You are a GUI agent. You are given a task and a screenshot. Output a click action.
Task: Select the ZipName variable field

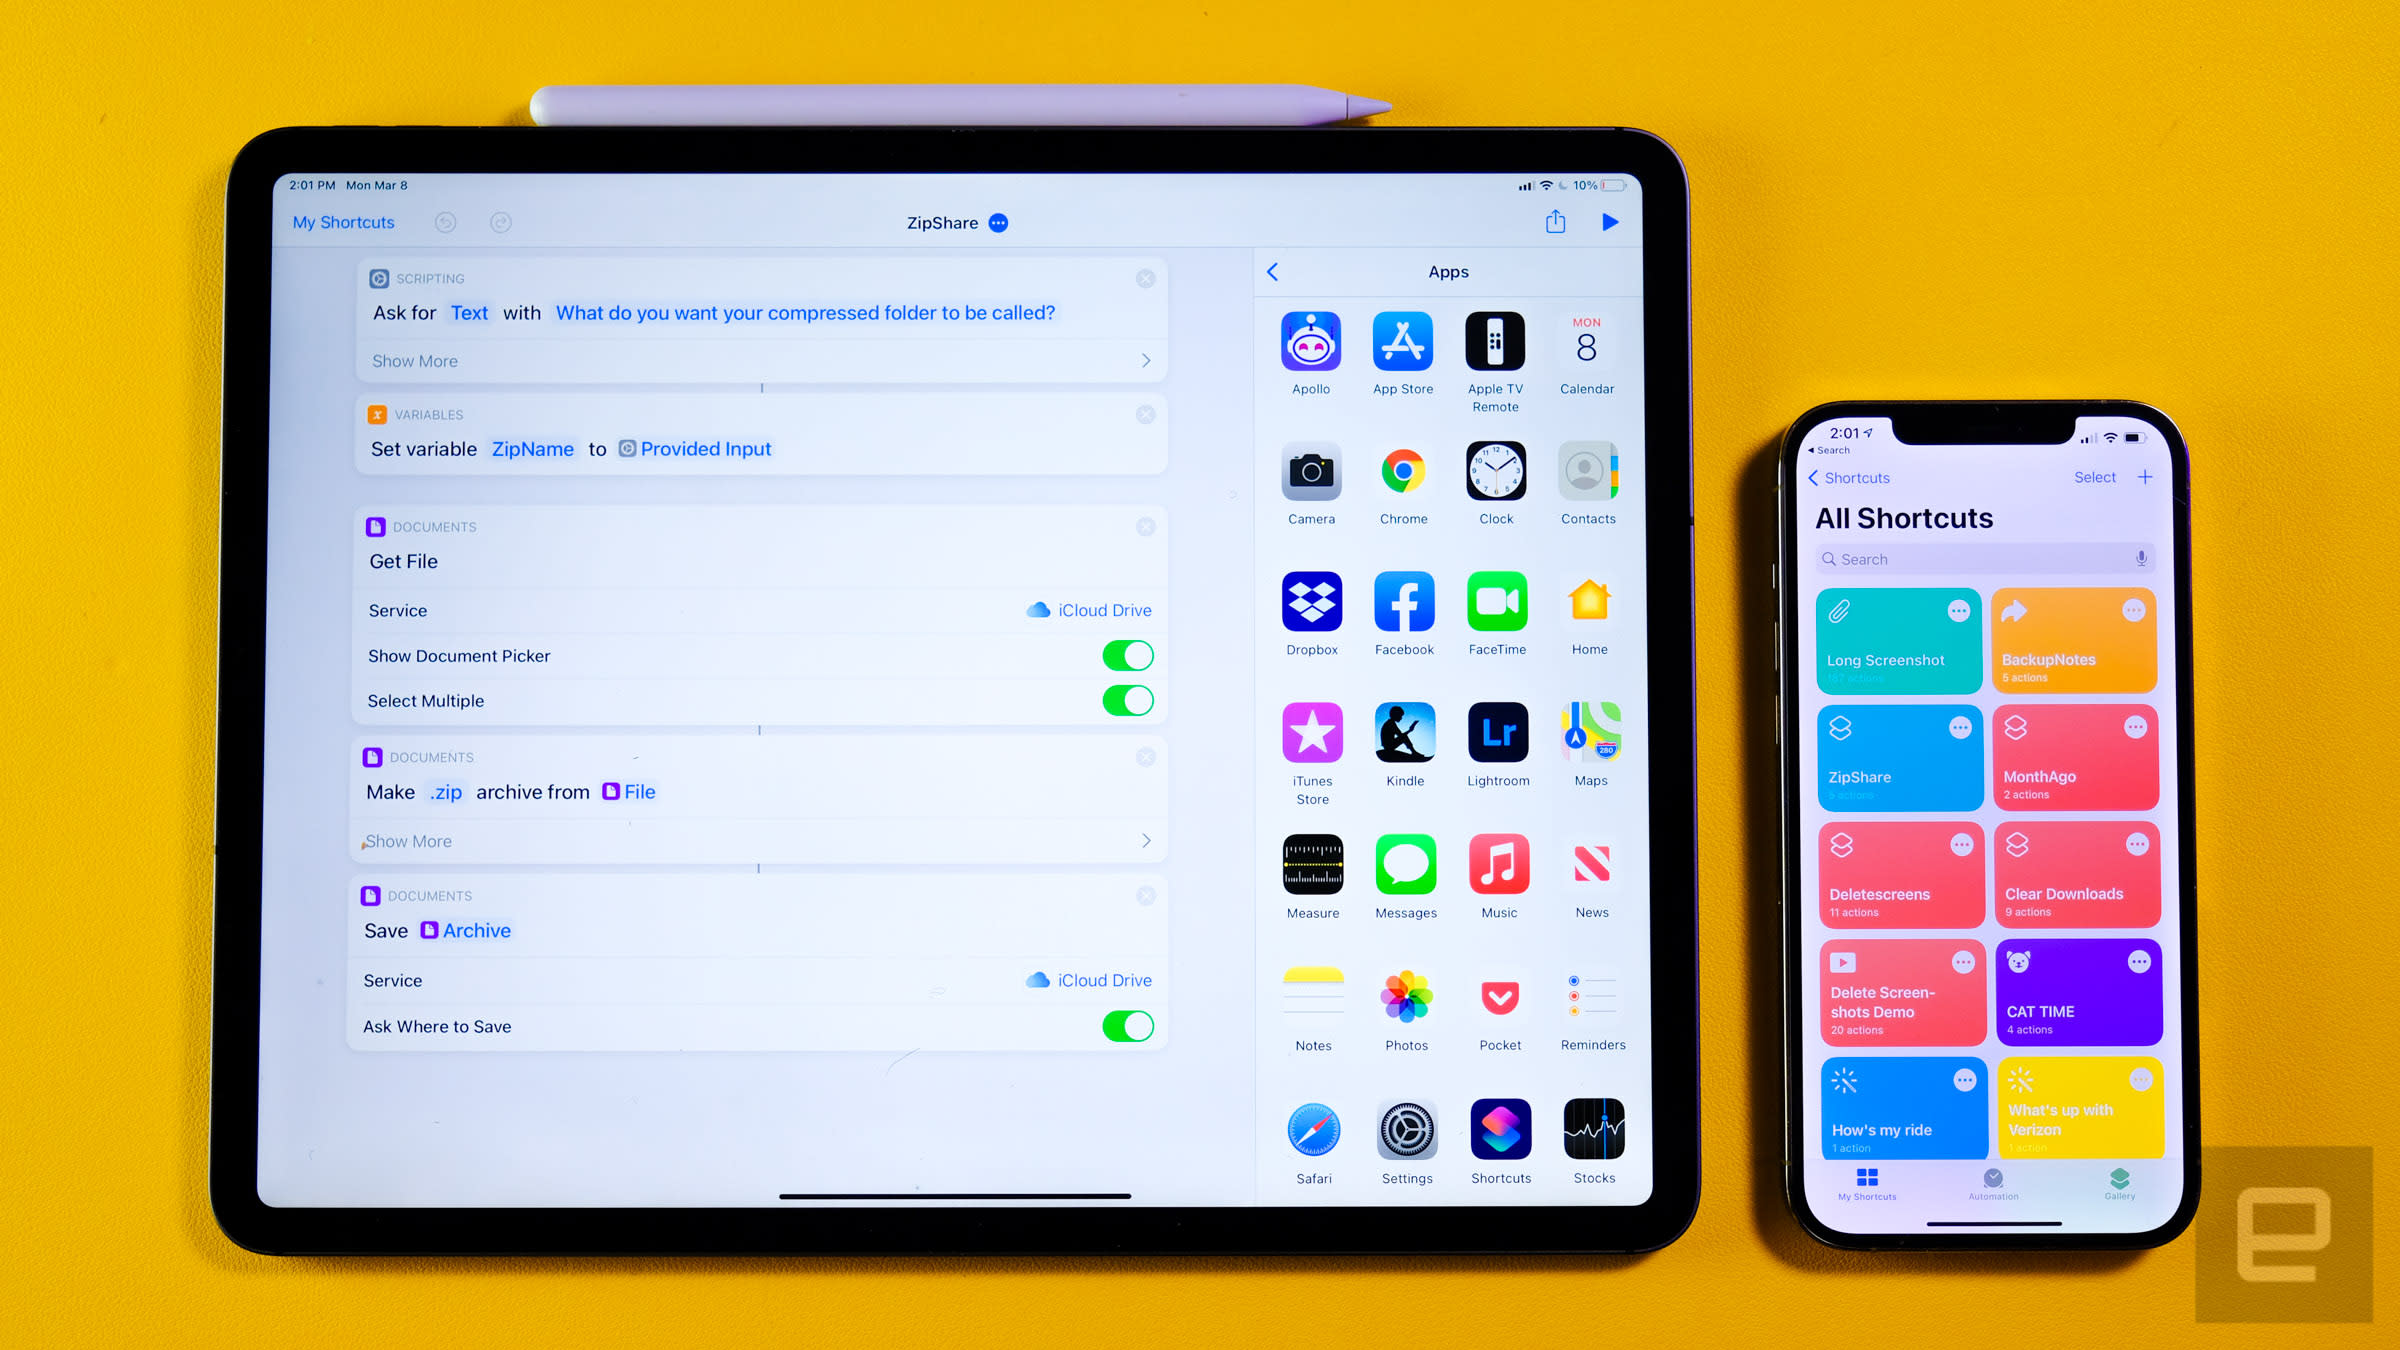pos(531,448)
